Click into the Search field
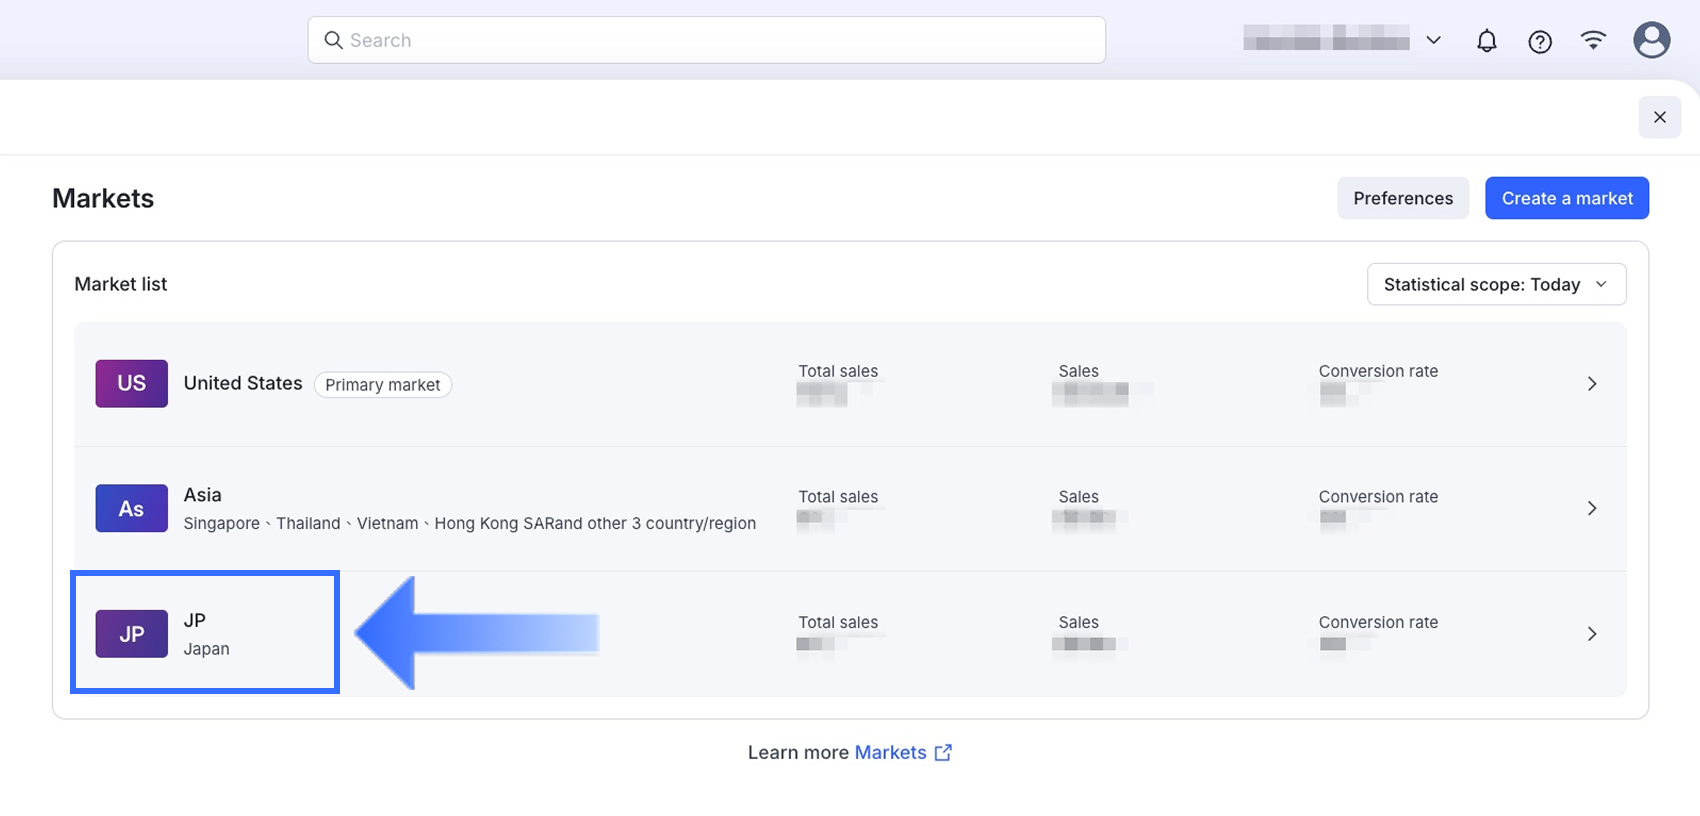This screenshot has width=1700, height=816. pos(706,40)
